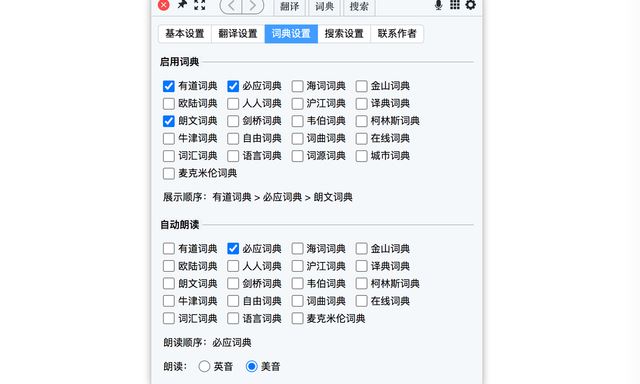Click the fullscreen expand icon

(x=200, y=4)
